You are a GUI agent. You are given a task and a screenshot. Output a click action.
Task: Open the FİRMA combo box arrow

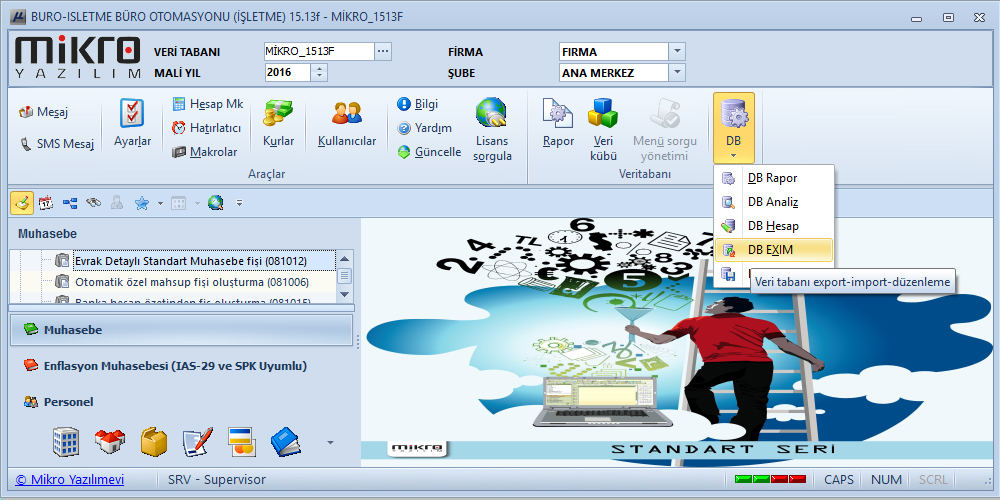click(x=677, y=52)
